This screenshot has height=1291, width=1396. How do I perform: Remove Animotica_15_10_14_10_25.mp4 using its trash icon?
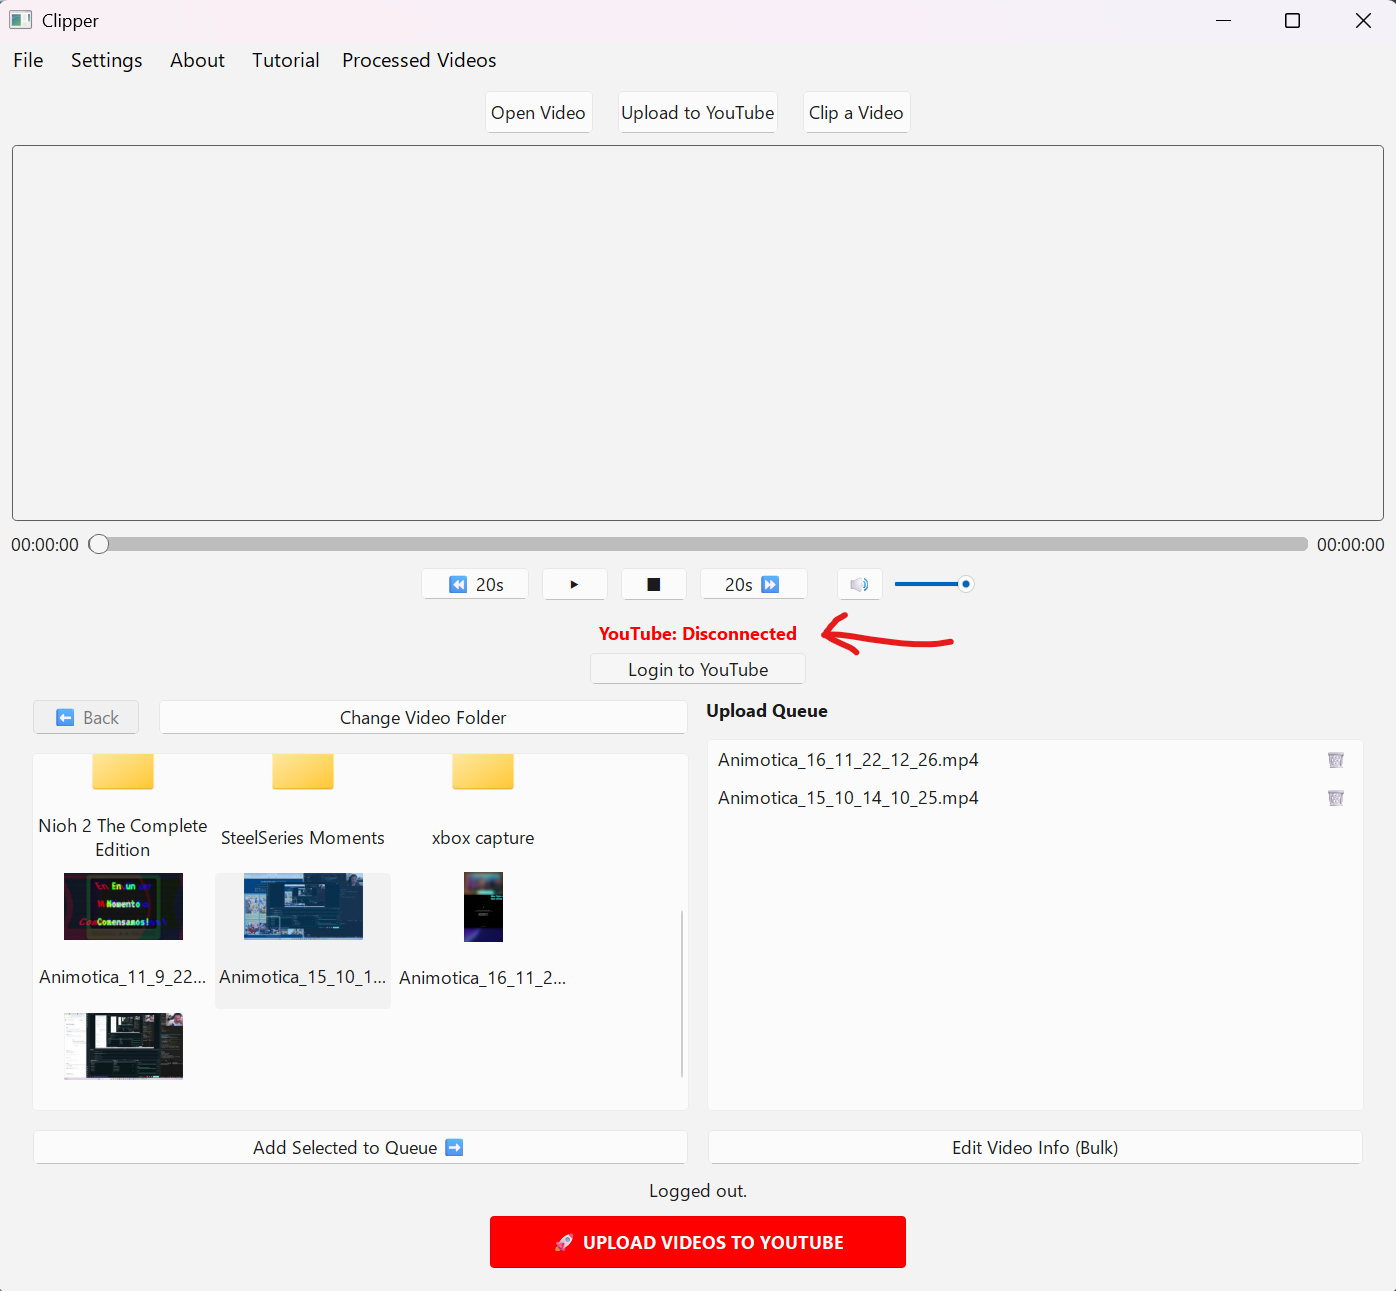point(1336,798)
